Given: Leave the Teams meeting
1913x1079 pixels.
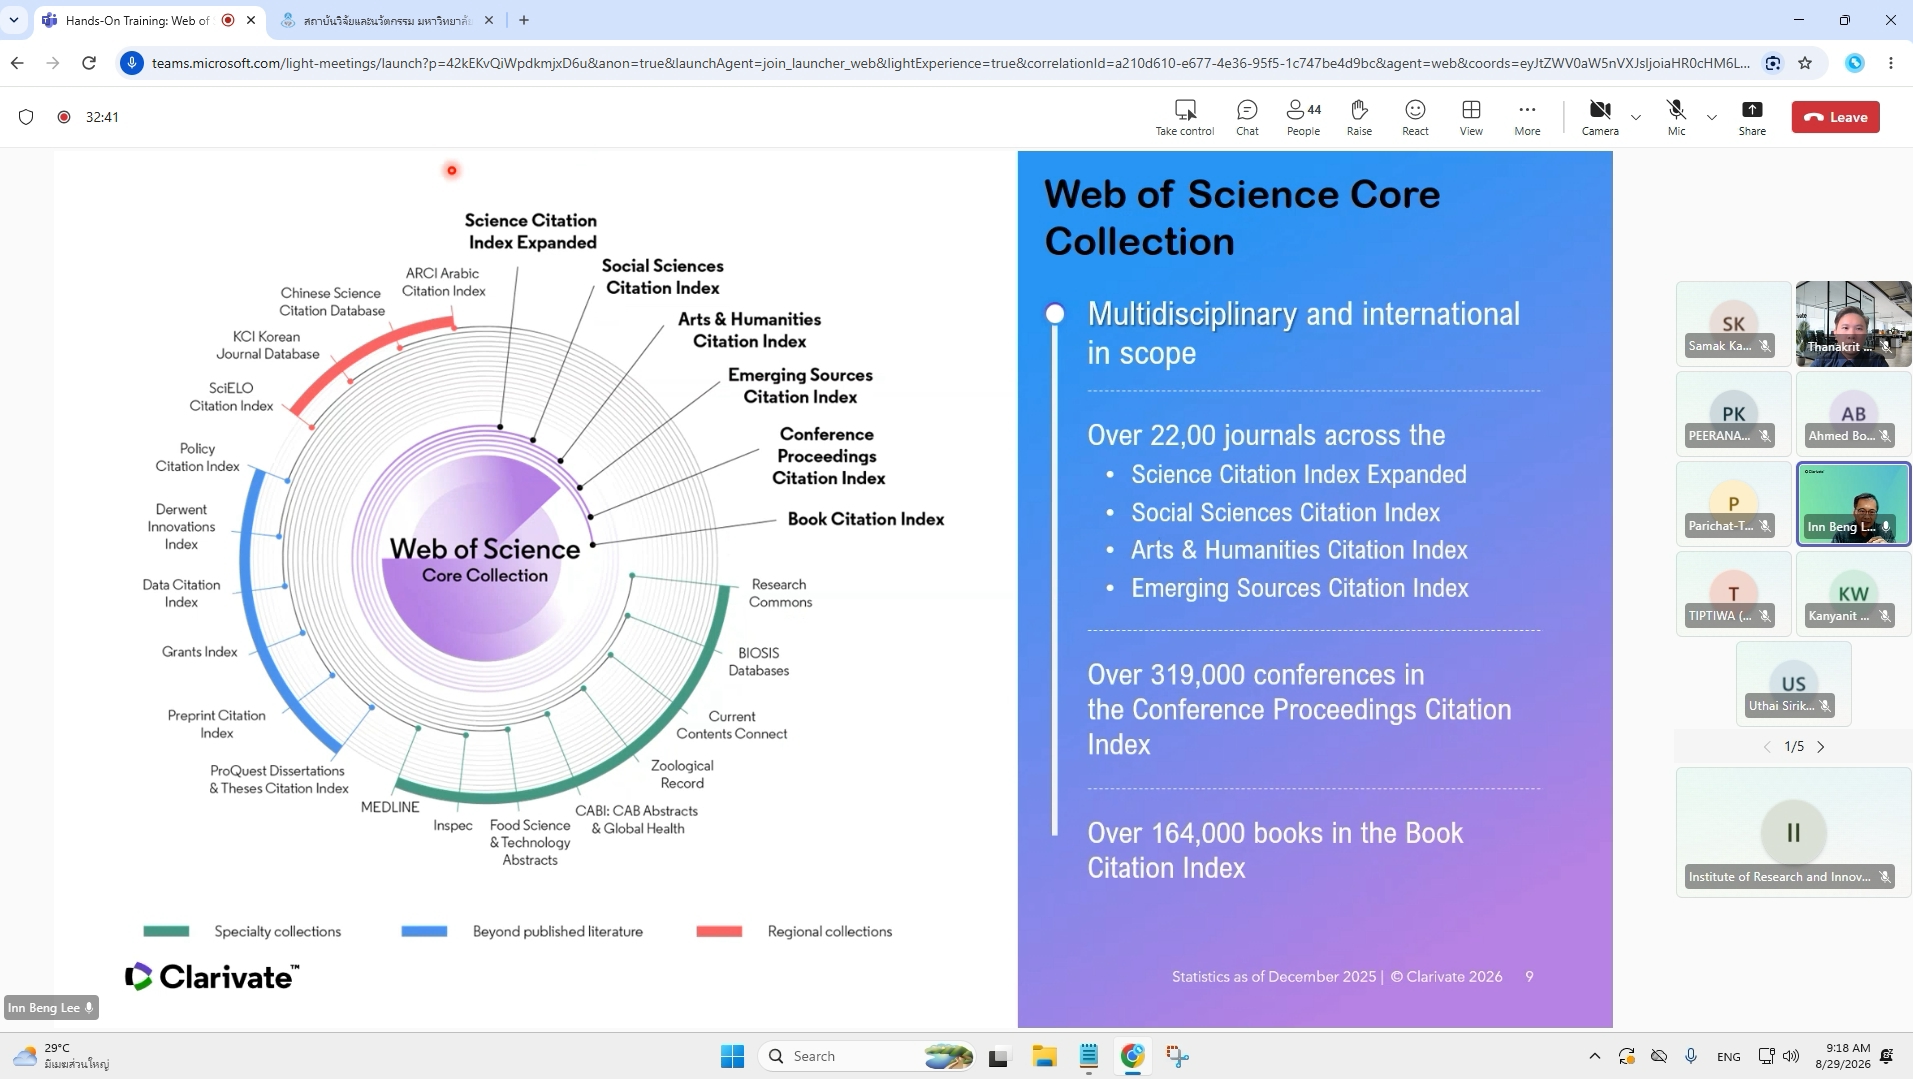Looking at the screenshot, I should click(x=1836, y=117).
